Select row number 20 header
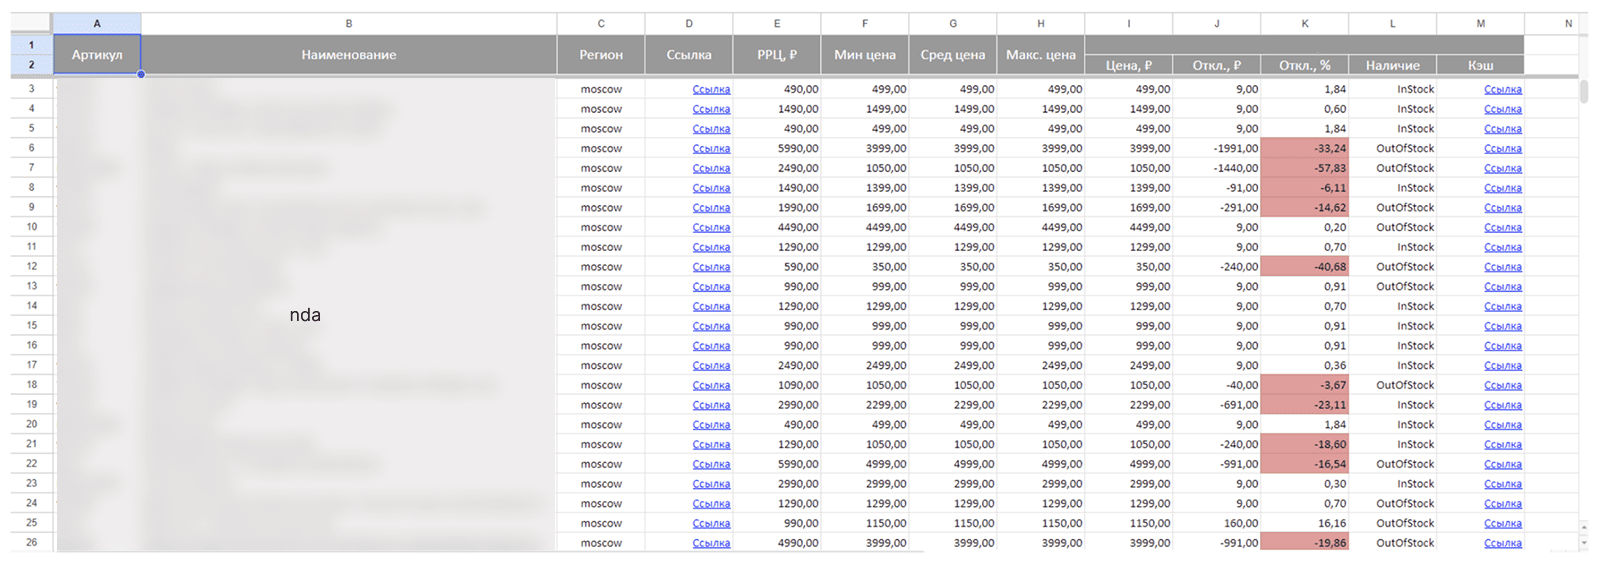The width and height of the screenshot is (1598, 570). (32, 424)
